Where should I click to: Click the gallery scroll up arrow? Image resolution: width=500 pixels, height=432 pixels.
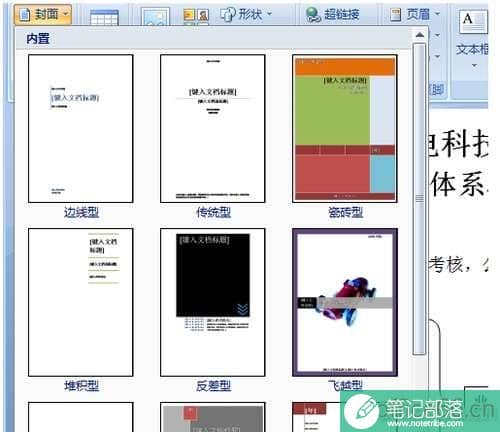pyautogui.click(x=420, y=35)
